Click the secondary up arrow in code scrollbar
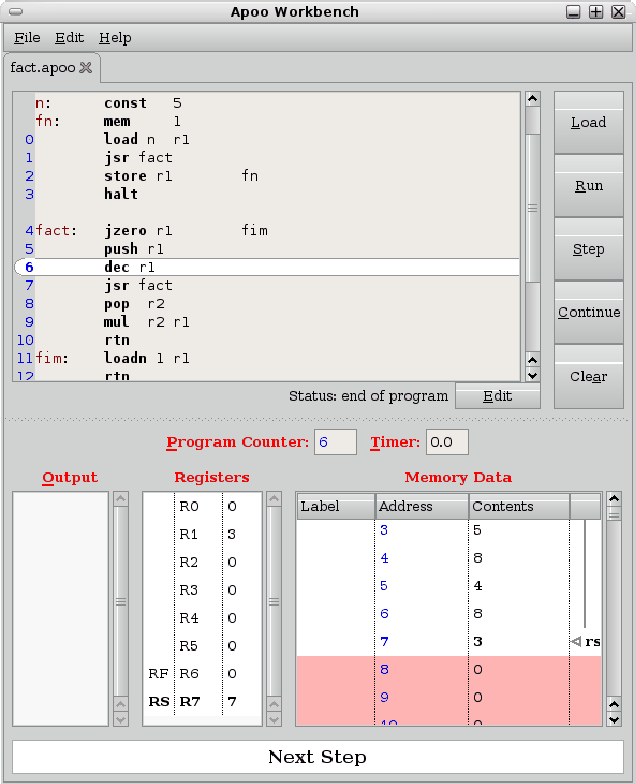The width and height of the screenshot is (636, 784). click(x=532, y=360)
